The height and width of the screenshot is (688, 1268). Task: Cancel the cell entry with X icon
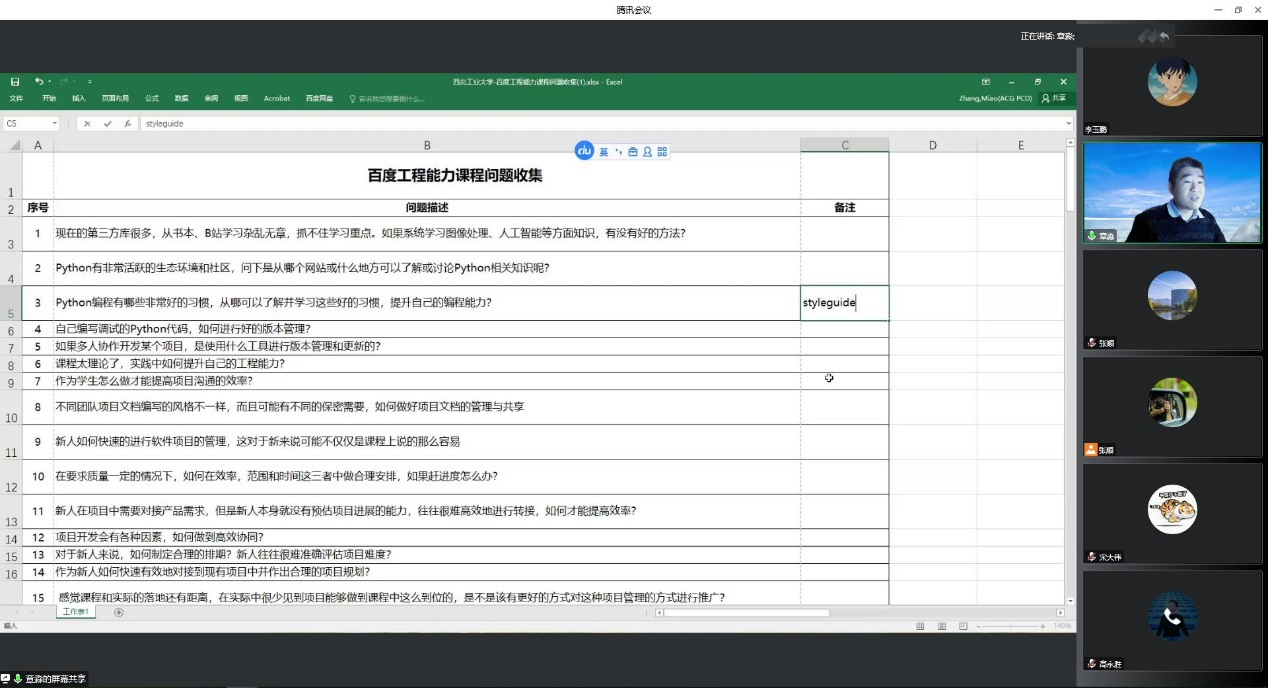pyautogui.click(x=88, y=124)
